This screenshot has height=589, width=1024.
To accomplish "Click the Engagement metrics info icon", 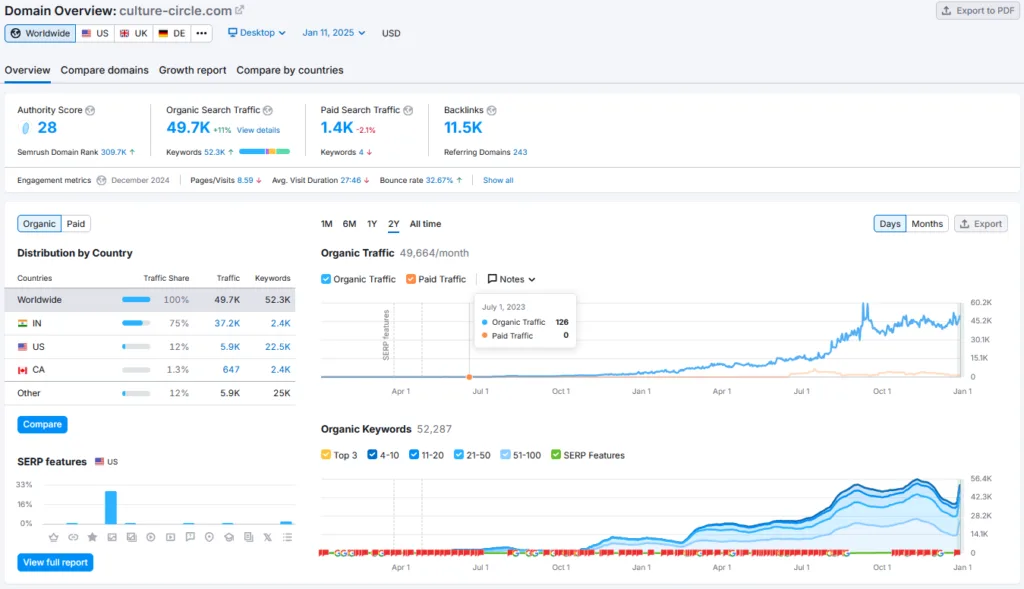I will click(101, 180).
